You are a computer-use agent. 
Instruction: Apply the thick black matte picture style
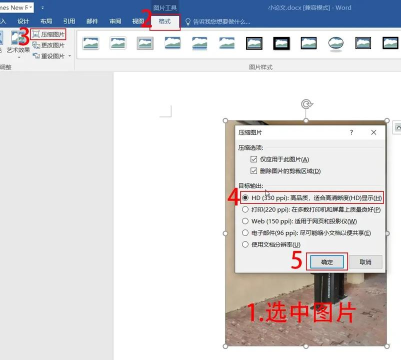(281, 43)
